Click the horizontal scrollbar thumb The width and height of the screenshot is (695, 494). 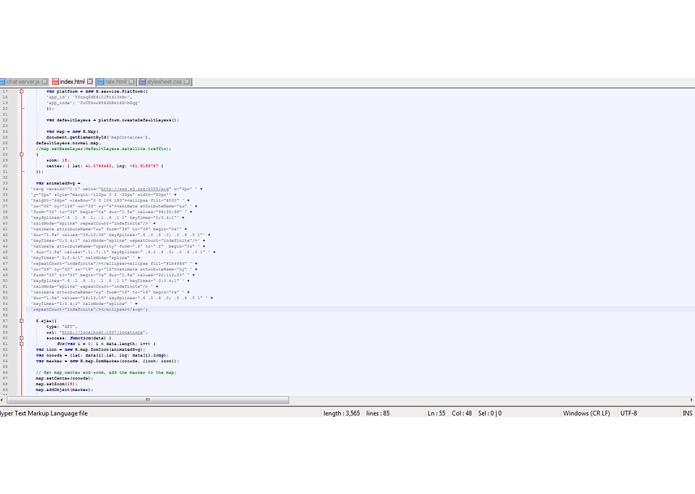point(148,400)
